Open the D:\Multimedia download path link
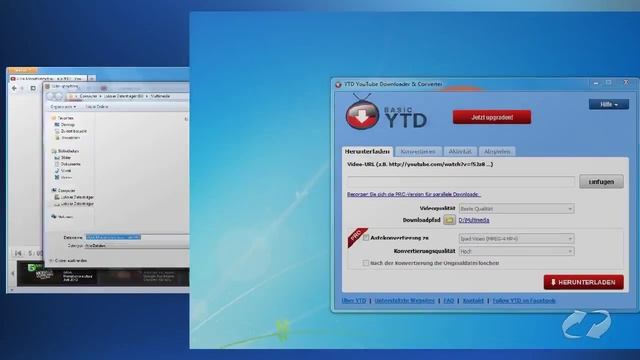The image size is (640, 360). point(474,220)
